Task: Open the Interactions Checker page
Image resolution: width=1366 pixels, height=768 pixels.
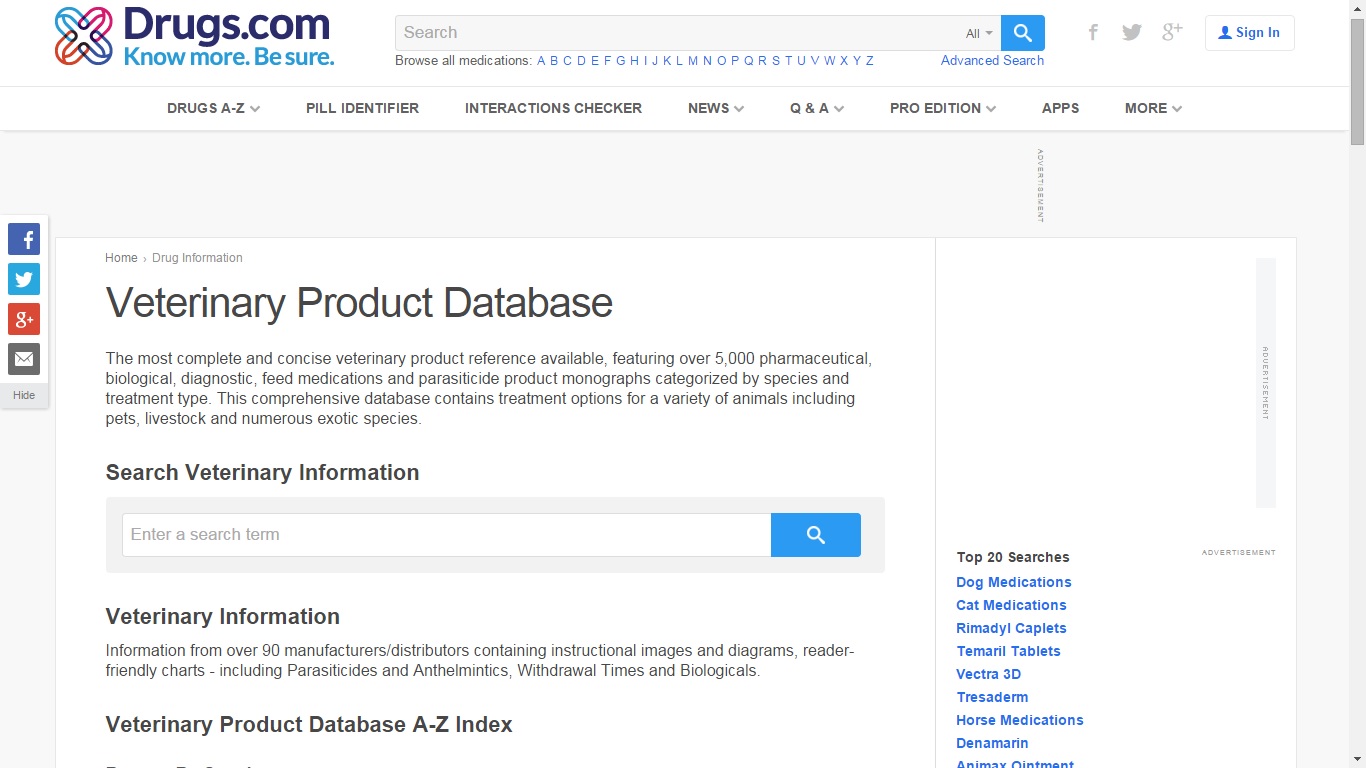Action: pos(553,108)
